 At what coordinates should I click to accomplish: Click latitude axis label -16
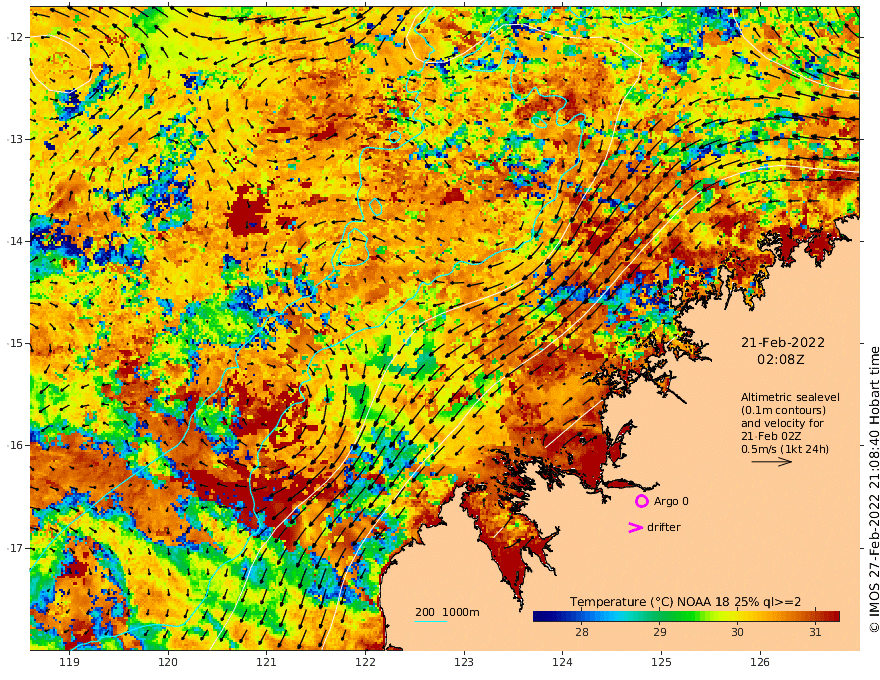(15, 445)
